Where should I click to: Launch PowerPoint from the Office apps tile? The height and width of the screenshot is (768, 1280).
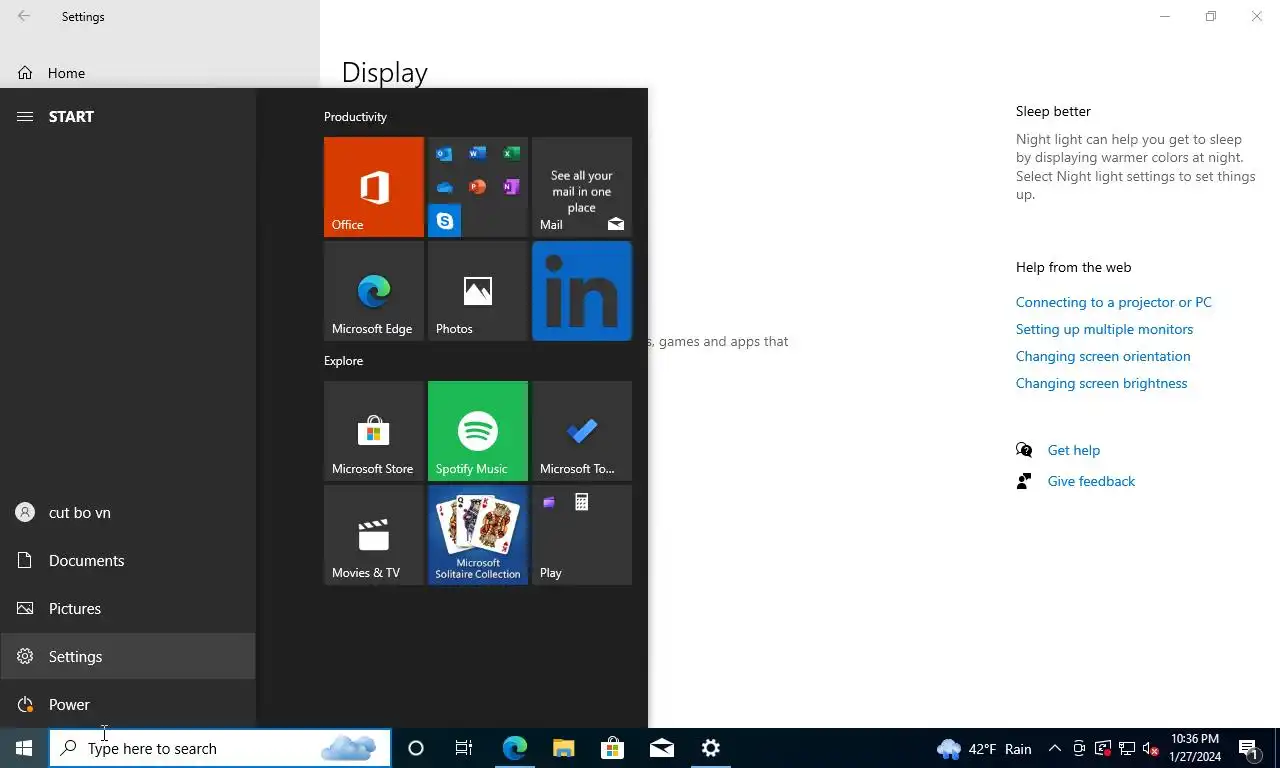click(478, 187)
